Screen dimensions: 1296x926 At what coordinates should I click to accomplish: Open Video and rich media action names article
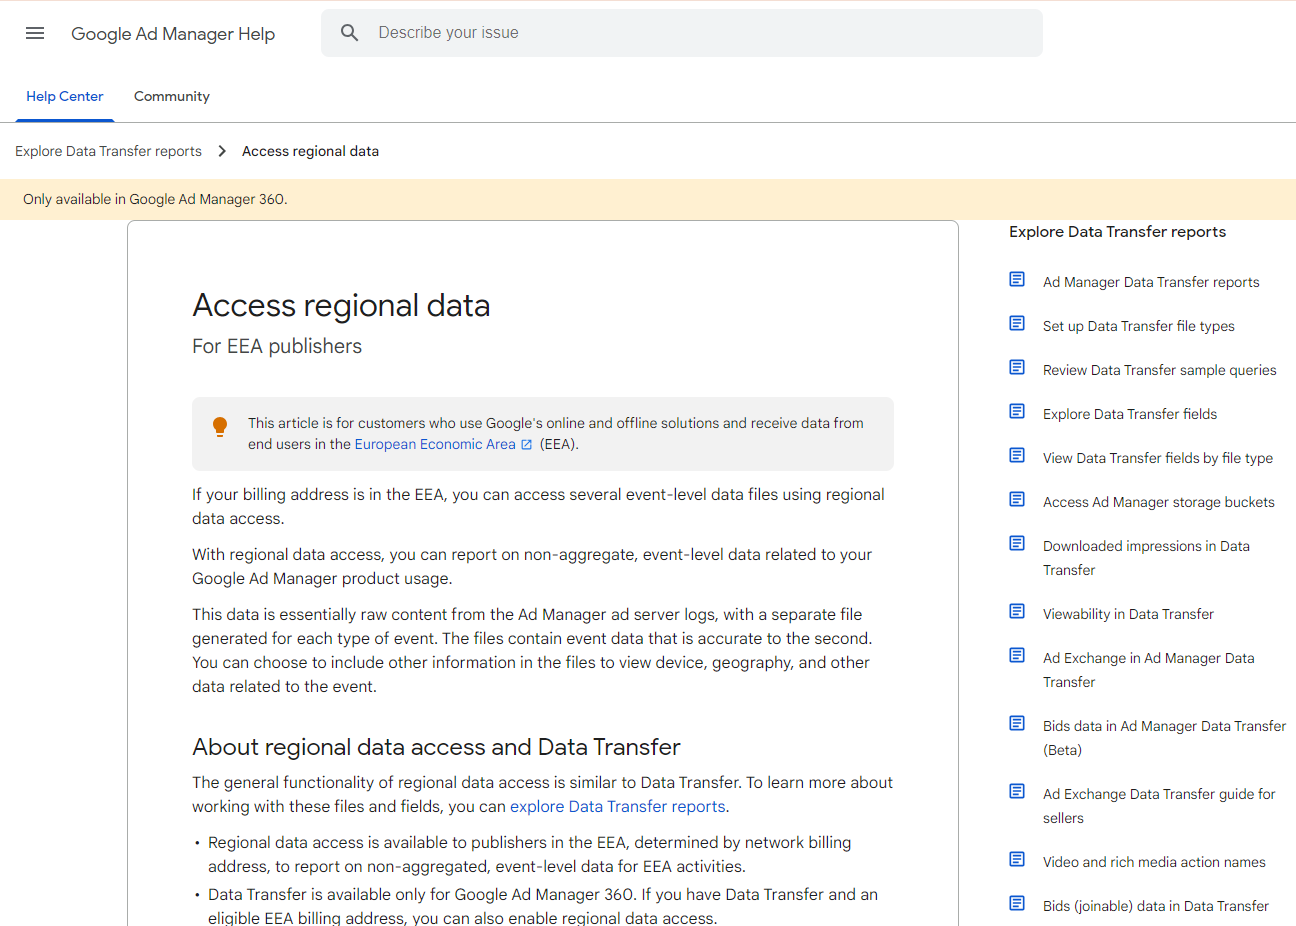(x=1154, y=862)
